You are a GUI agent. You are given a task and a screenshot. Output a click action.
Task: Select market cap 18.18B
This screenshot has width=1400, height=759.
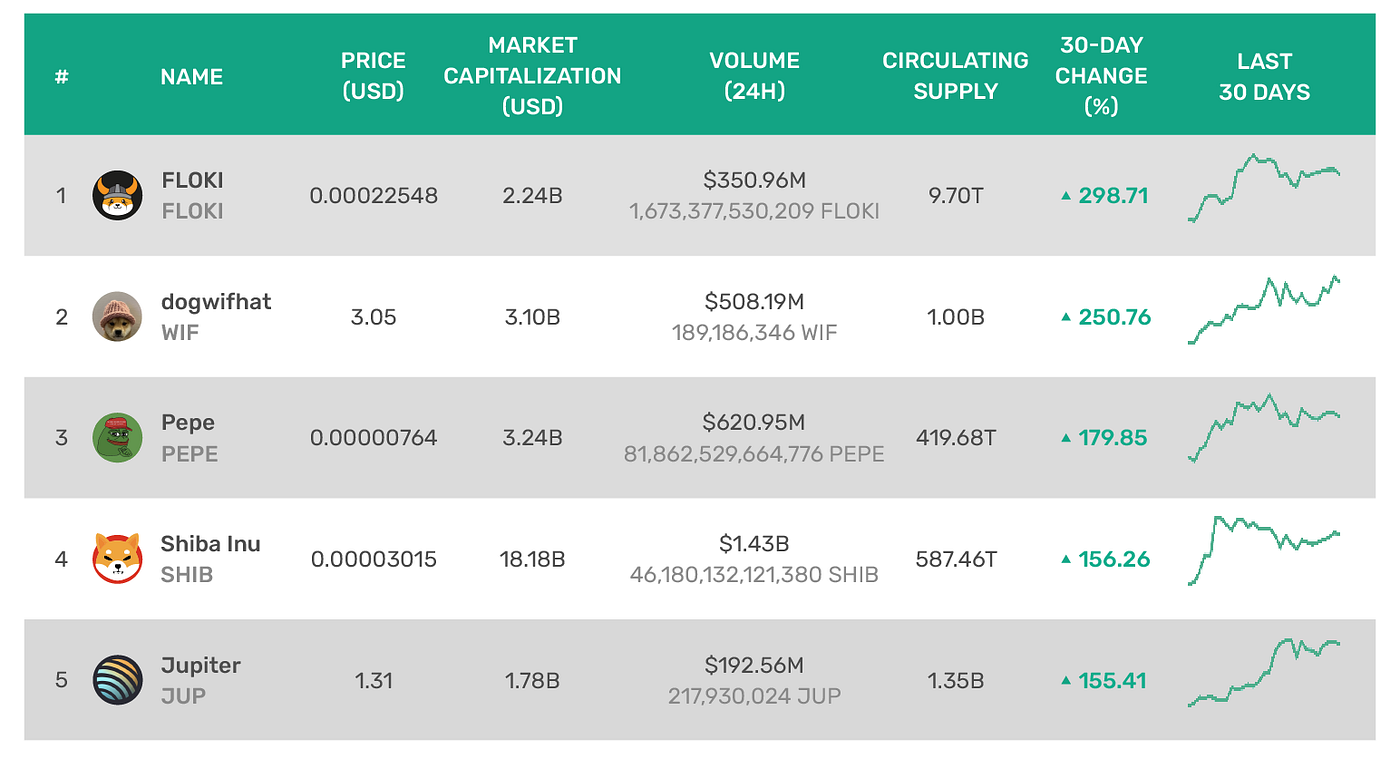pyautogui.click(x=532, y=559)
